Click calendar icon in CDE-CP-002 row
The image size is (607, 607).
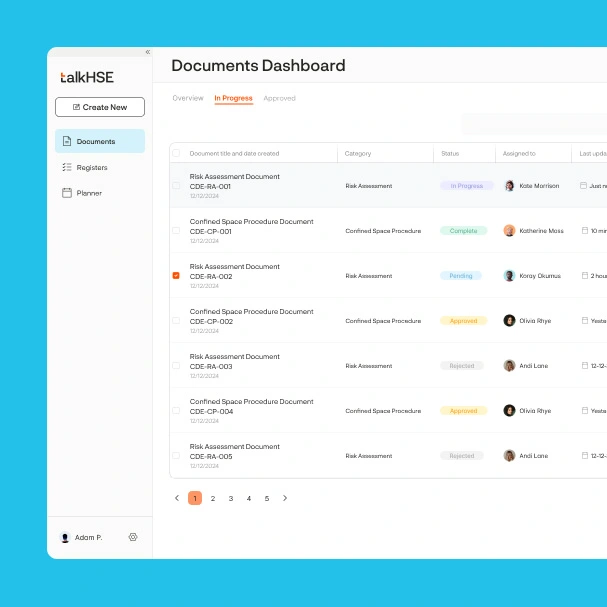point(585,321)
